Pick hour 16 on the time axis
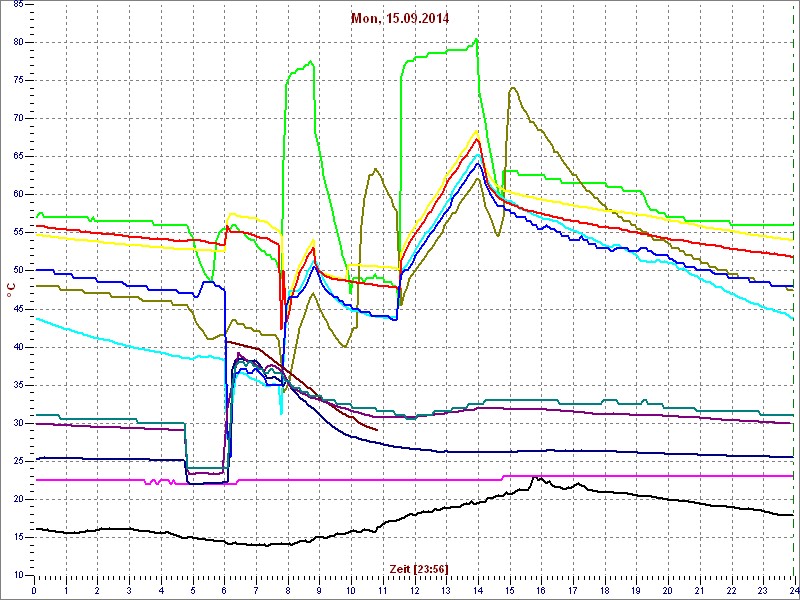 coord(541,590)
